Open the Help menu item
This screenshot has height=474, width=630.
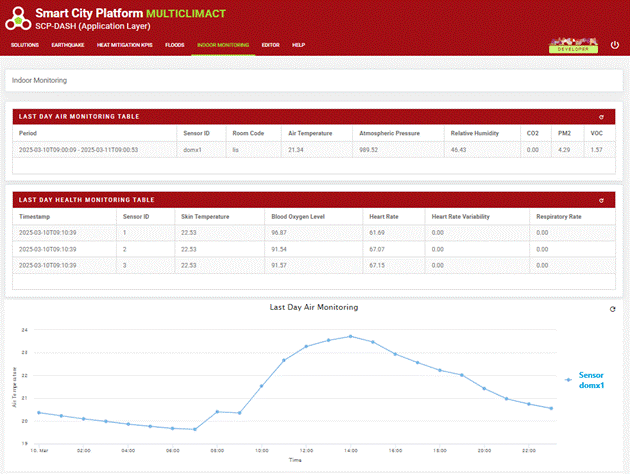tap(298, 45)
